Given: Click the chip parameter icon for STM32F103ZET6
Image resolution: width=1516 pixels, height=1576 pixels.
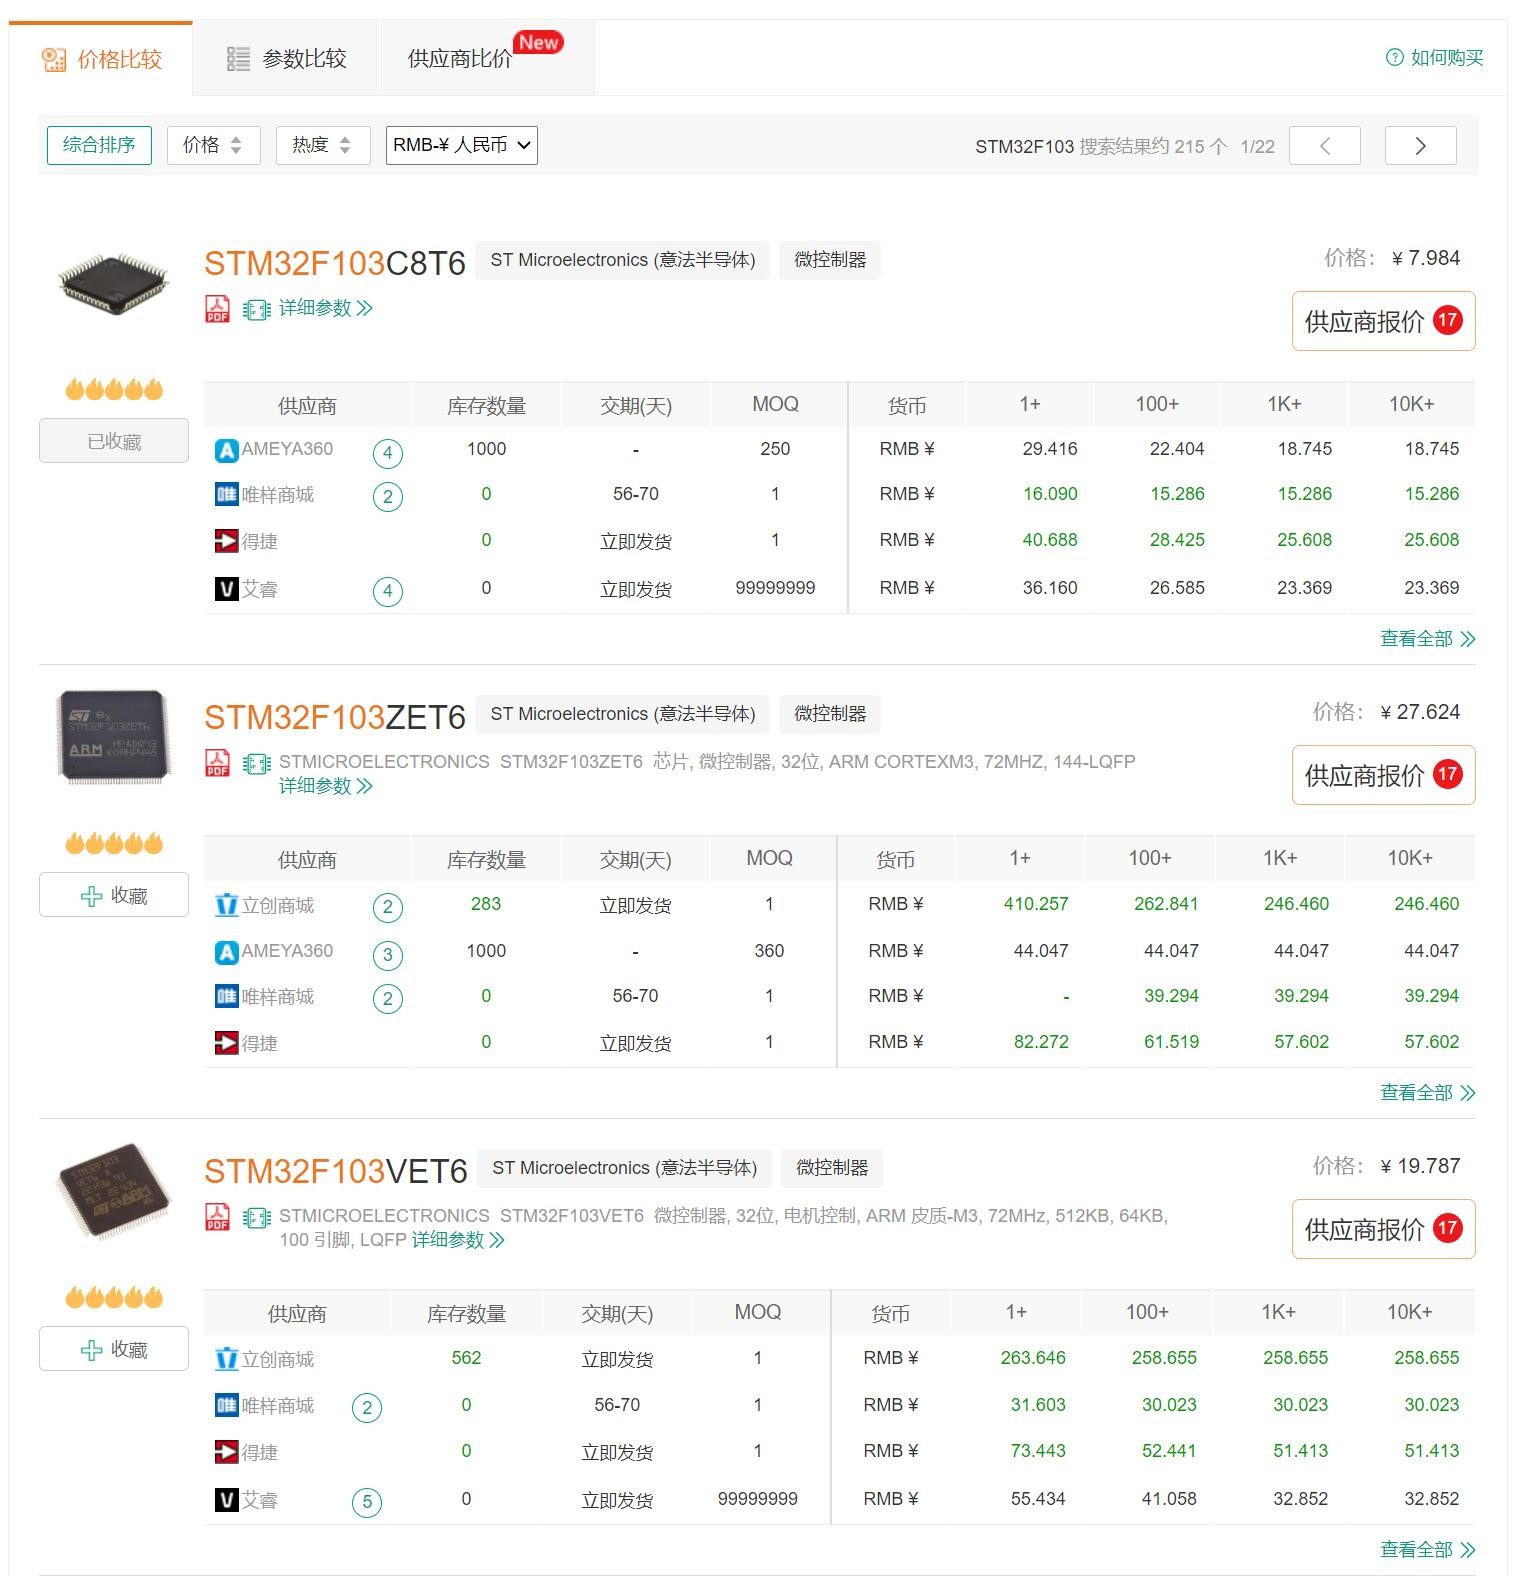Looking at the screenshot, I should [x=257, y=764].
